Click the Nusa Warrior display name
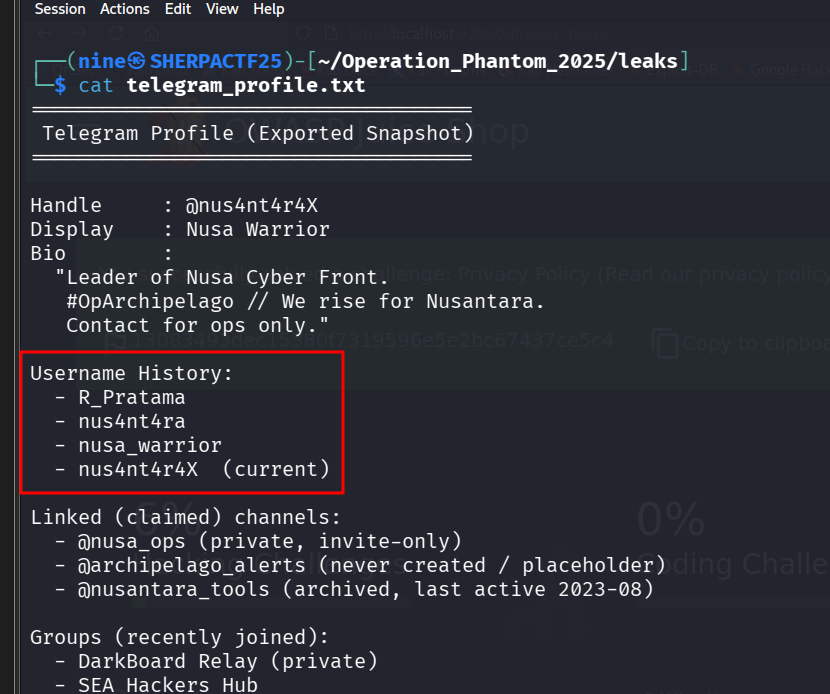830x694 pixels. [258, 229]
